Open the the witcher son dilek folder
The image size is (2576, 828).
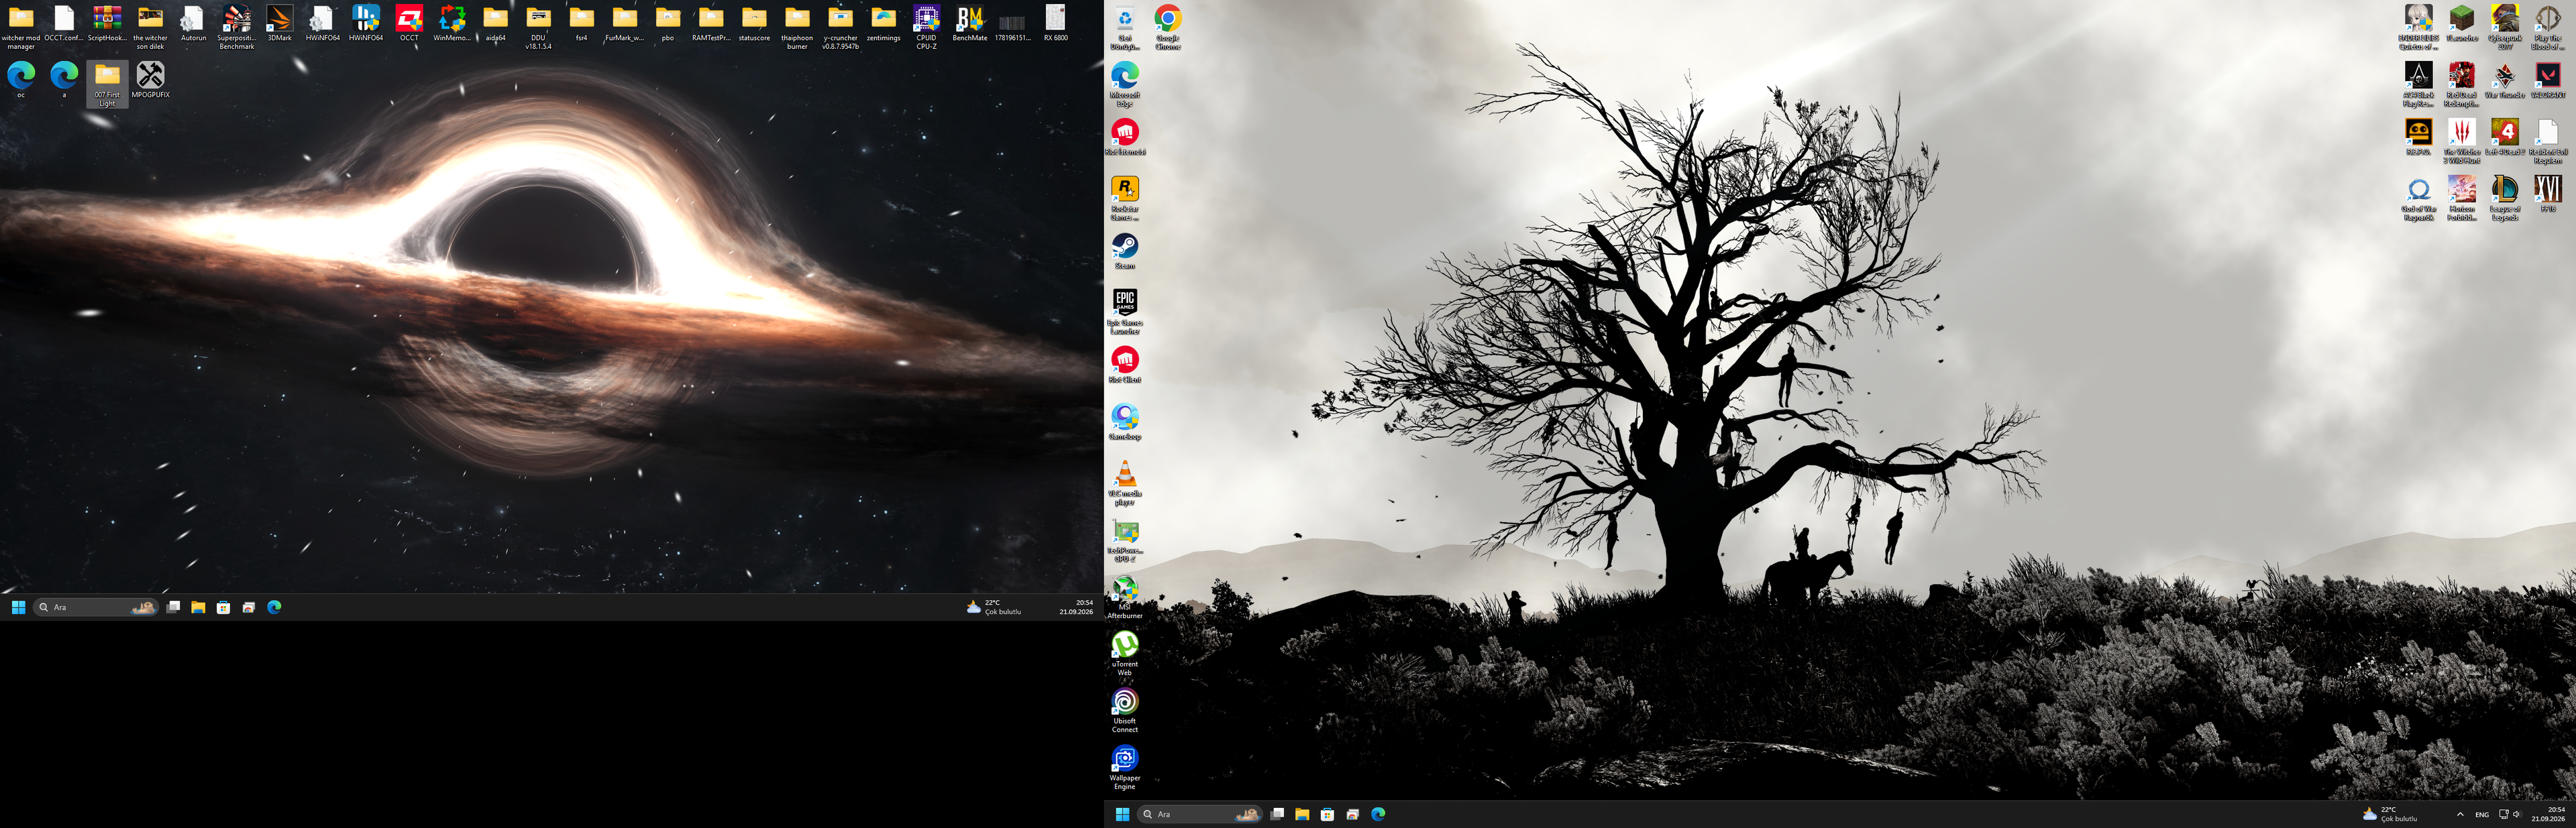pos(150,27)
